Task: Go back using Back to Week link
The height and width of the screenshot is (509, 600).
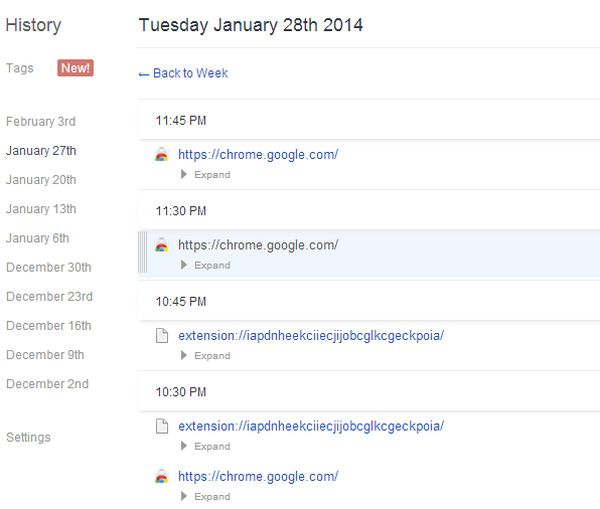Action: (183, 73)
